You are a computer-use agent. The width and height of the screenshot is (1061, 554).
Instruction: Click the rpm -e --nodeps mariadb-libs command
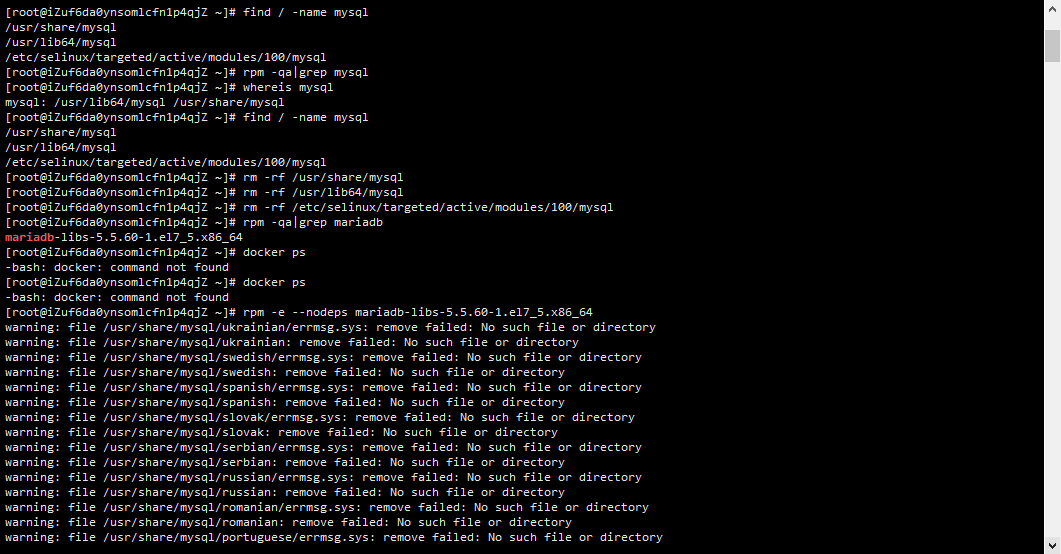[417, 313]
